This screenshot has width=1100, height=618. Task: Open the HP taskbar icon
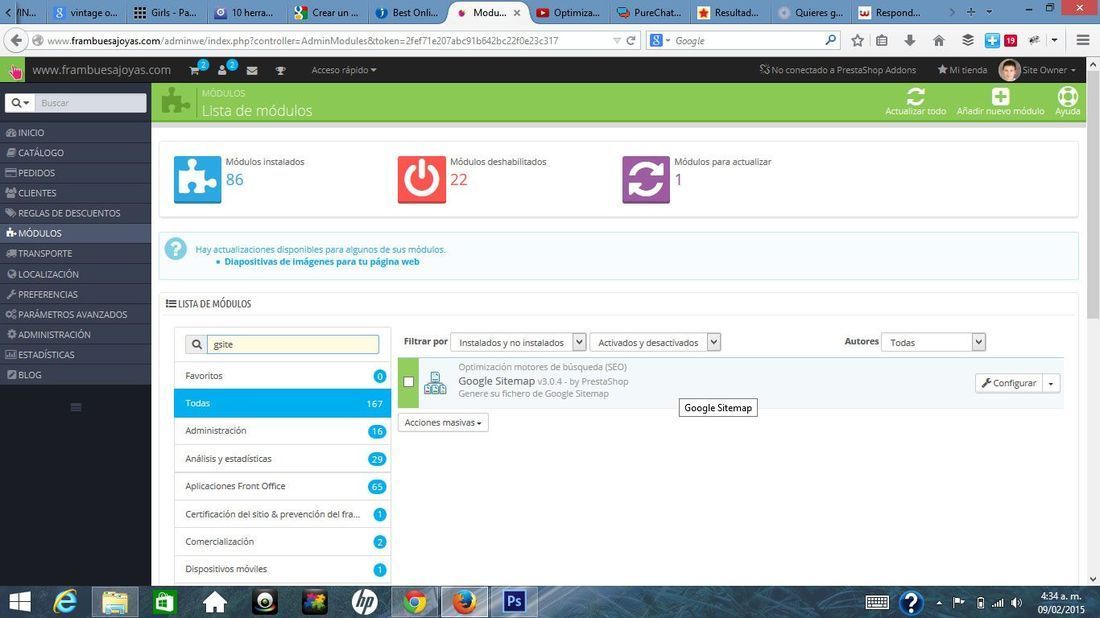(x=364, y=602)
